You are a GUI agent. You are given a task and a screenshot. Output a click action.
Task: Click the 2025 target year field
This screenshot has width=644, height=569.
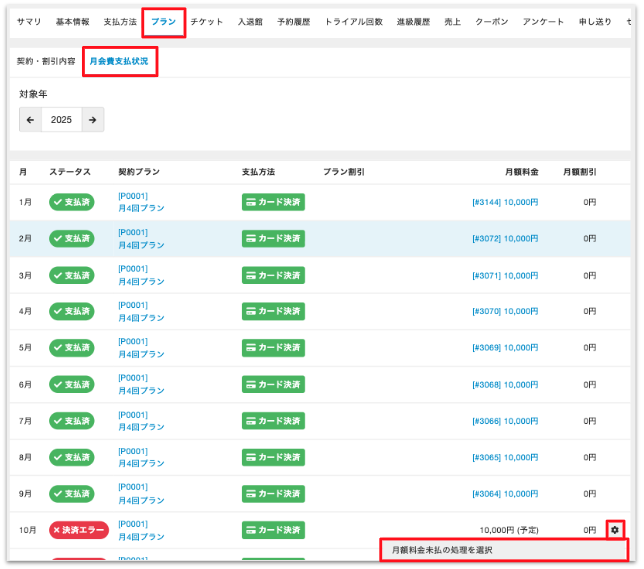click(61, 120)
